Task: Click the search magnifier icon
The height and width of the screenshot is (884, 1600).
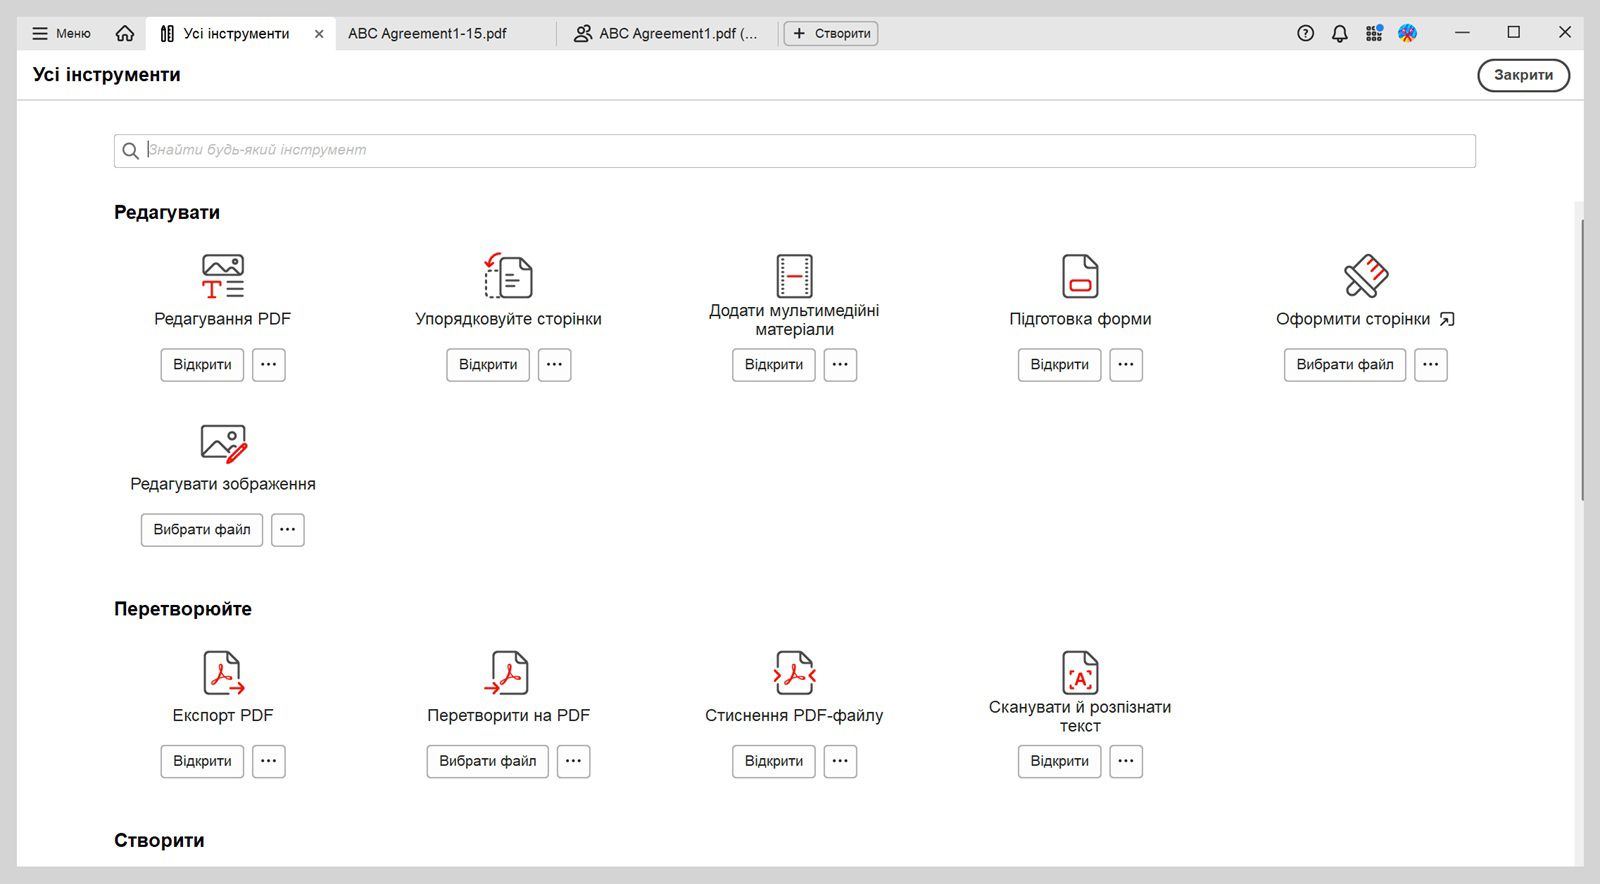Action: [x=130, y=151]
